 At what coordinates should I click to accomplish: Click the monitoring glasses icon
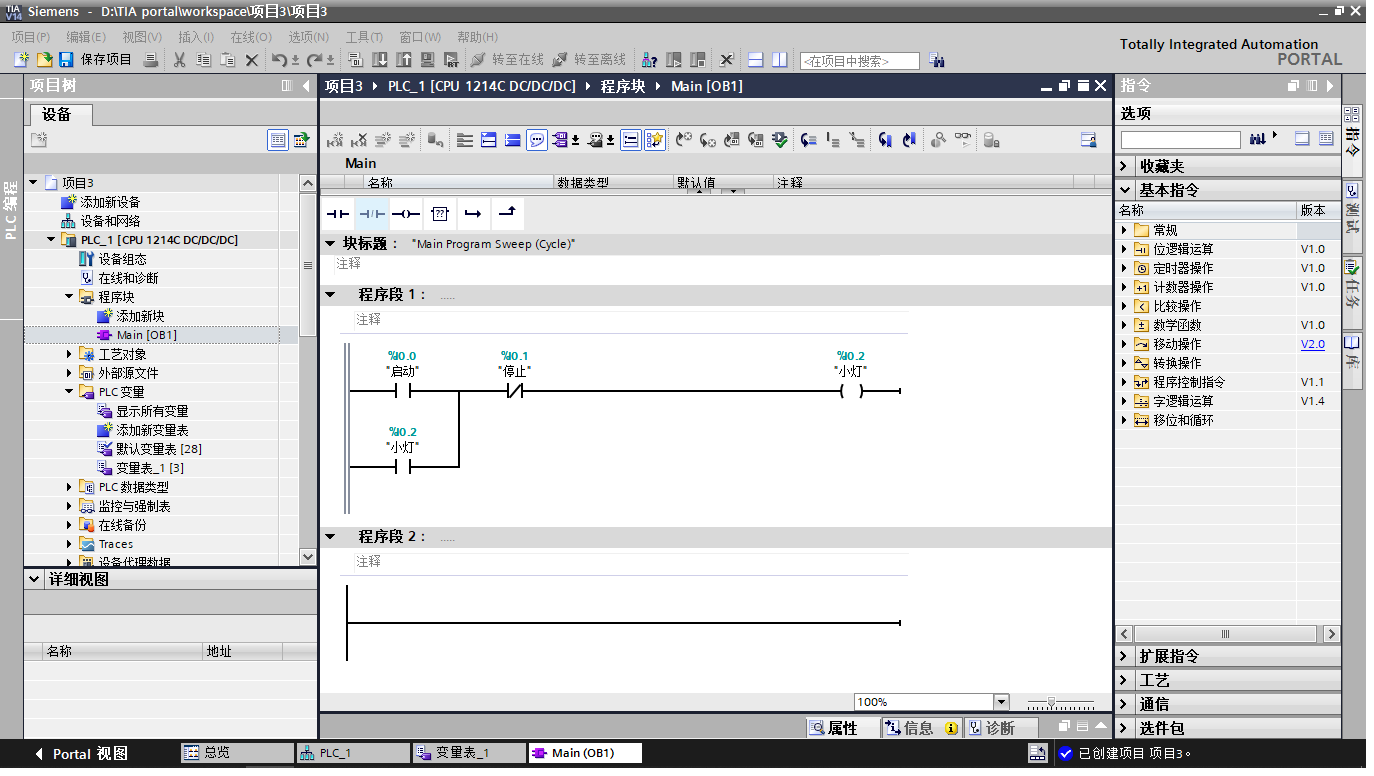[962, 140]
